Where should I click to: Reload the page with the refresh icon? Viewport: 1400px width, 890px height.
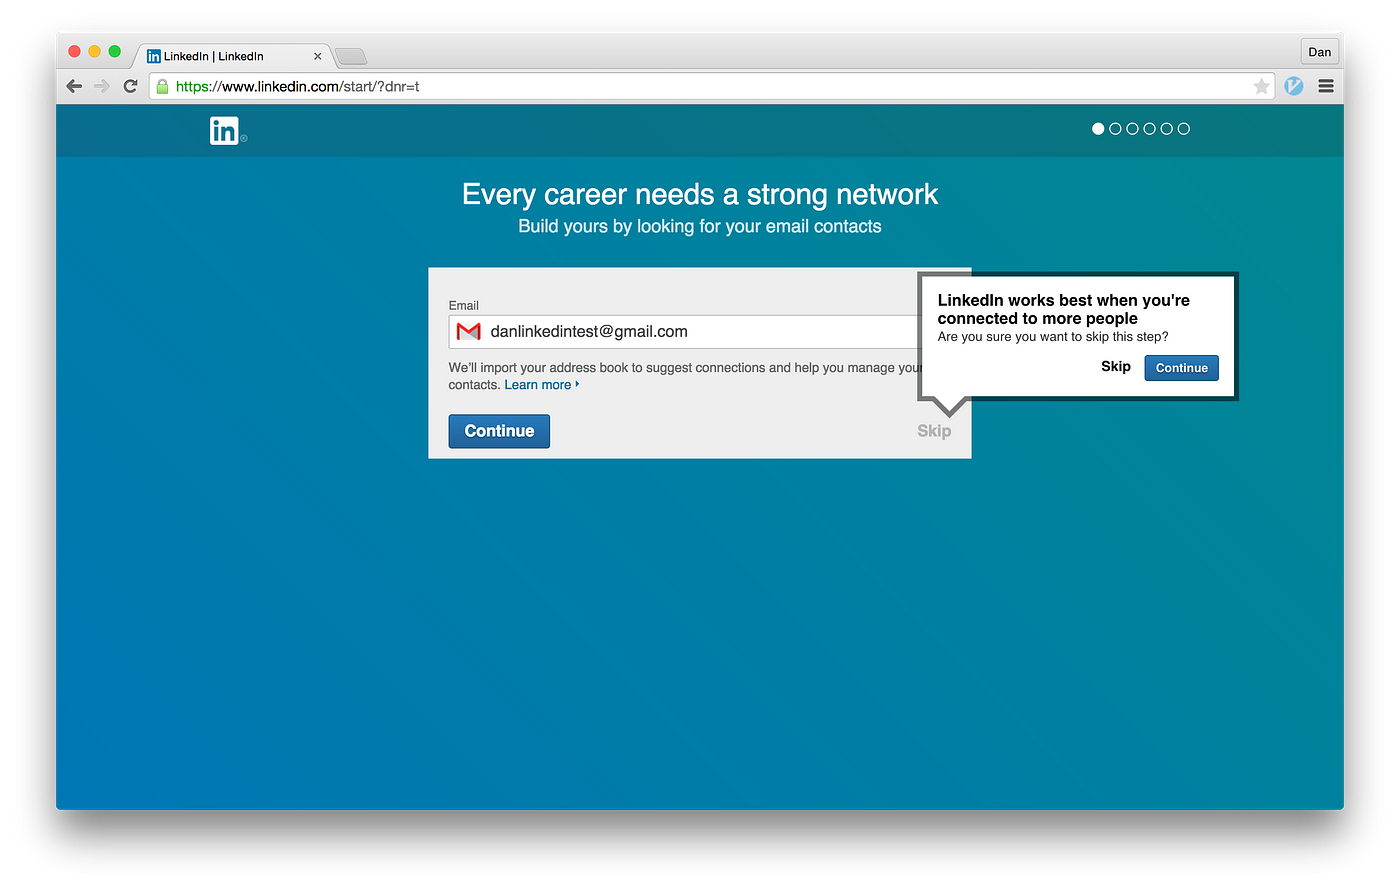[x=130, y=86]
